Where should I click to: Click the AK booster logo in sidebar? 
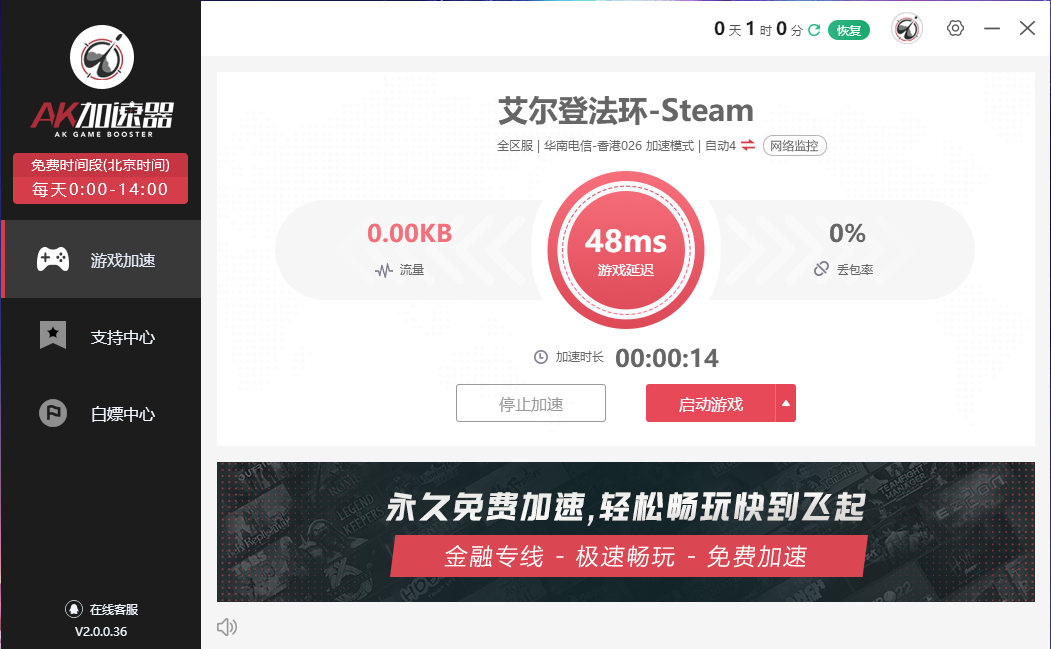pyautogui.click(x=102, y=82)
